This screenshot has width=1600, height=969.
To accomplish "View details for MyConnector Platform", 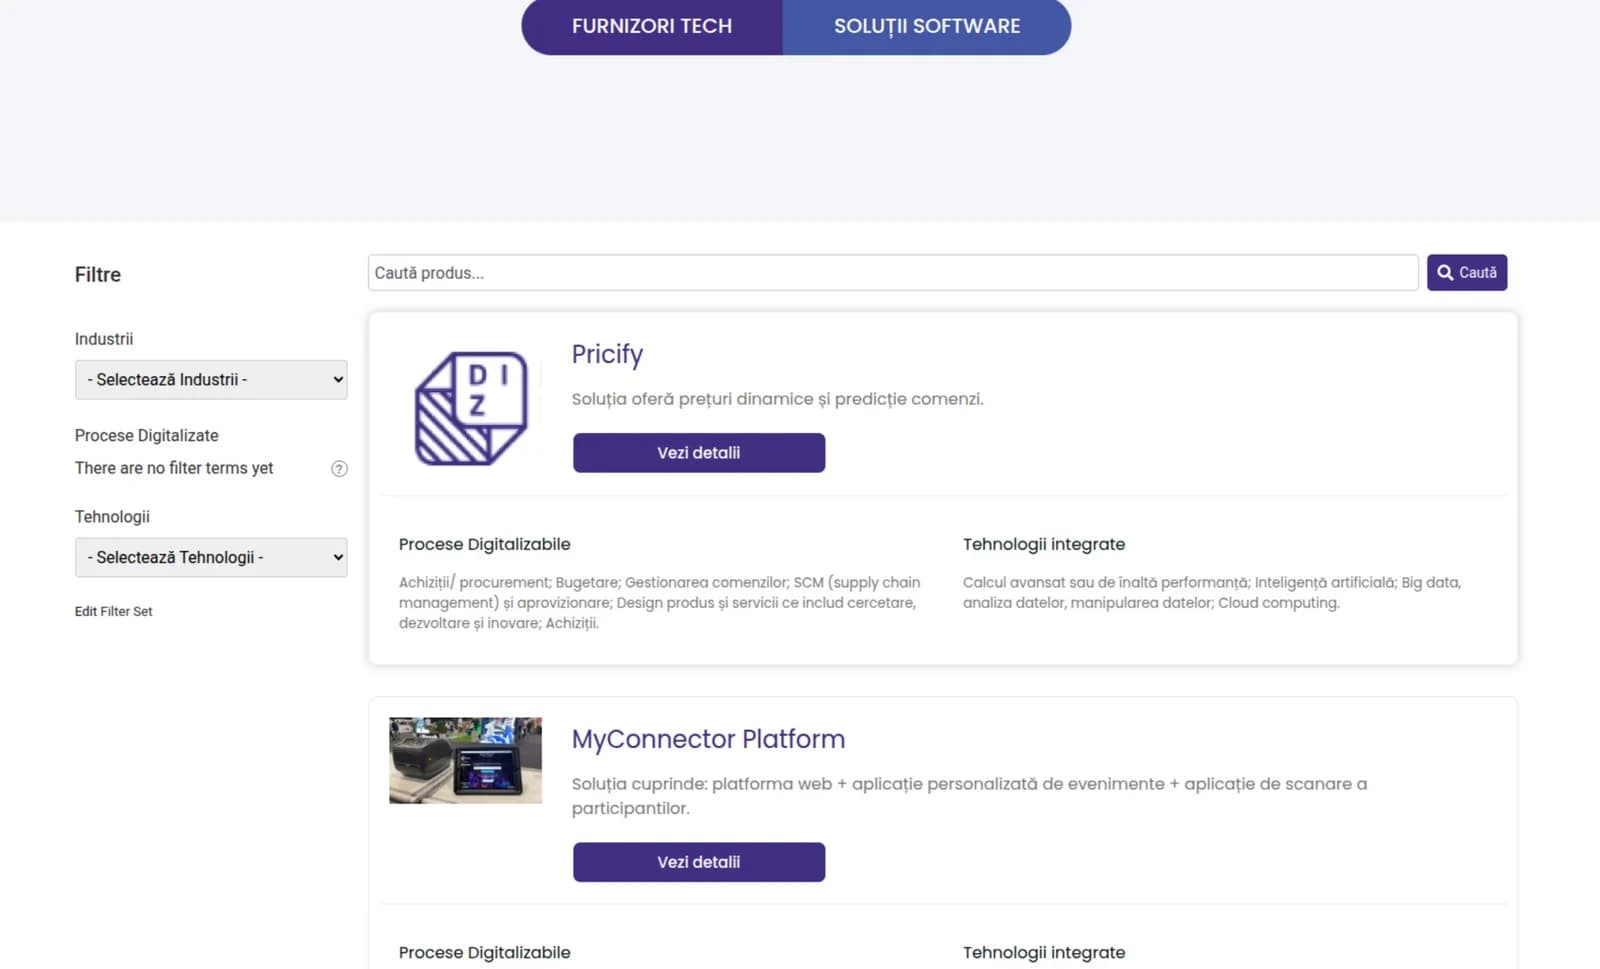I will click(x=699, y=862).
